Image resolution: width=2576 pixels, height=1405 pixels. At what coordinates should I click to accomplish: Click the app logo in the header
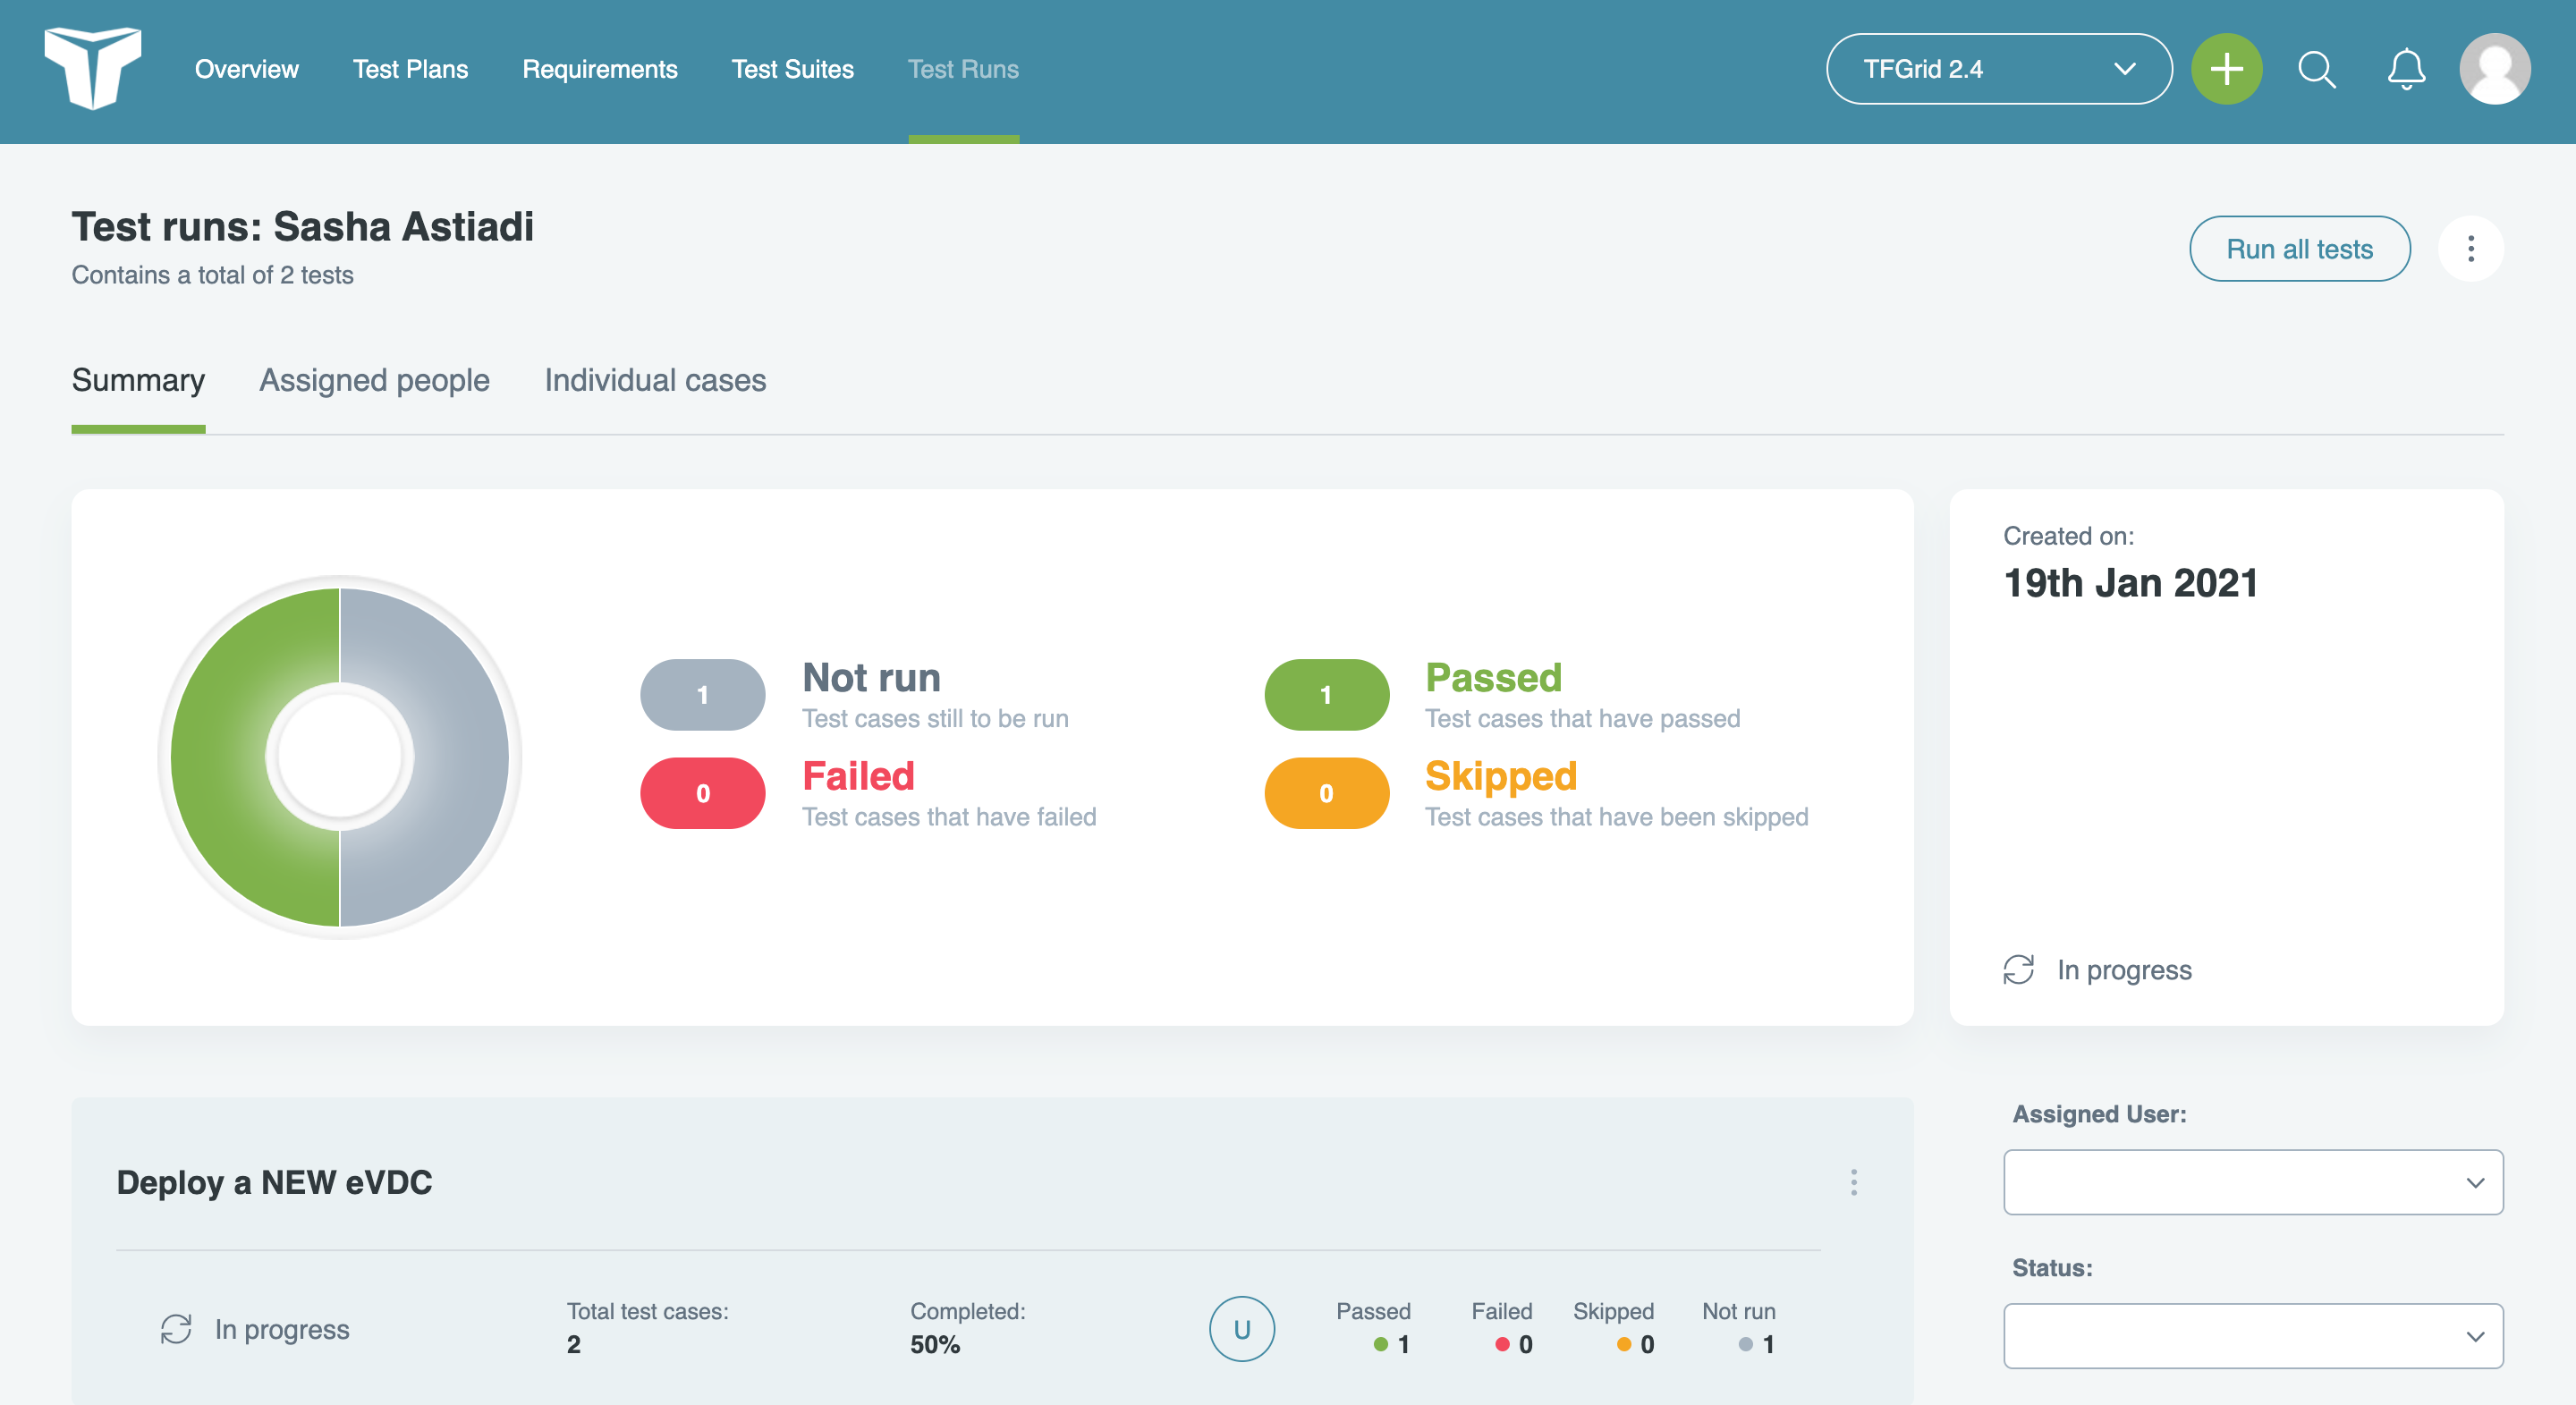coord(92,68)
